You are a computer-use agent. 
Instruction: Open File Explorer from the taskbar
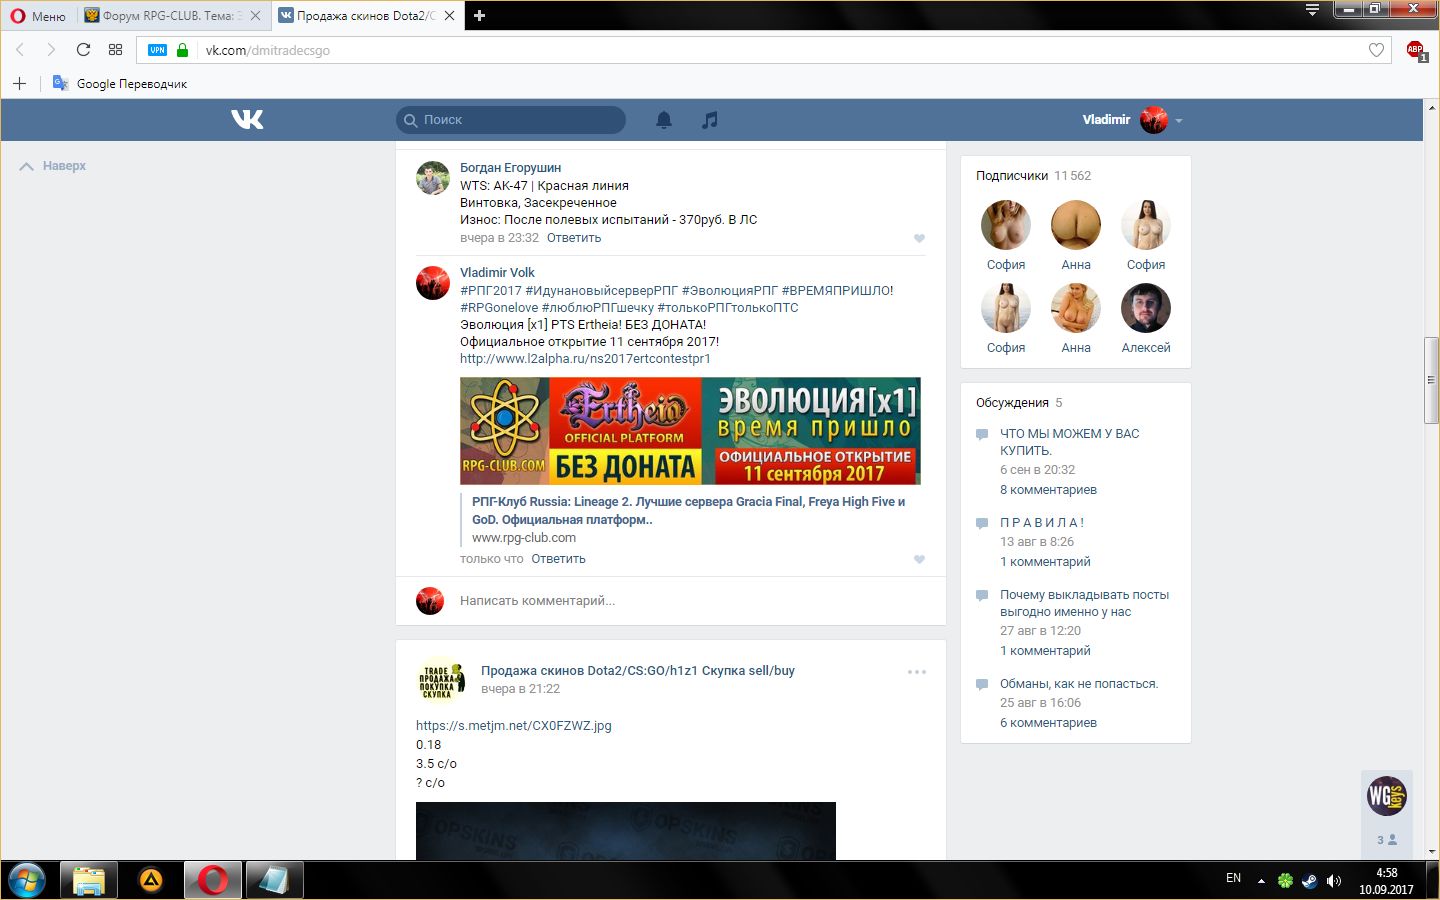click(89, 881)
